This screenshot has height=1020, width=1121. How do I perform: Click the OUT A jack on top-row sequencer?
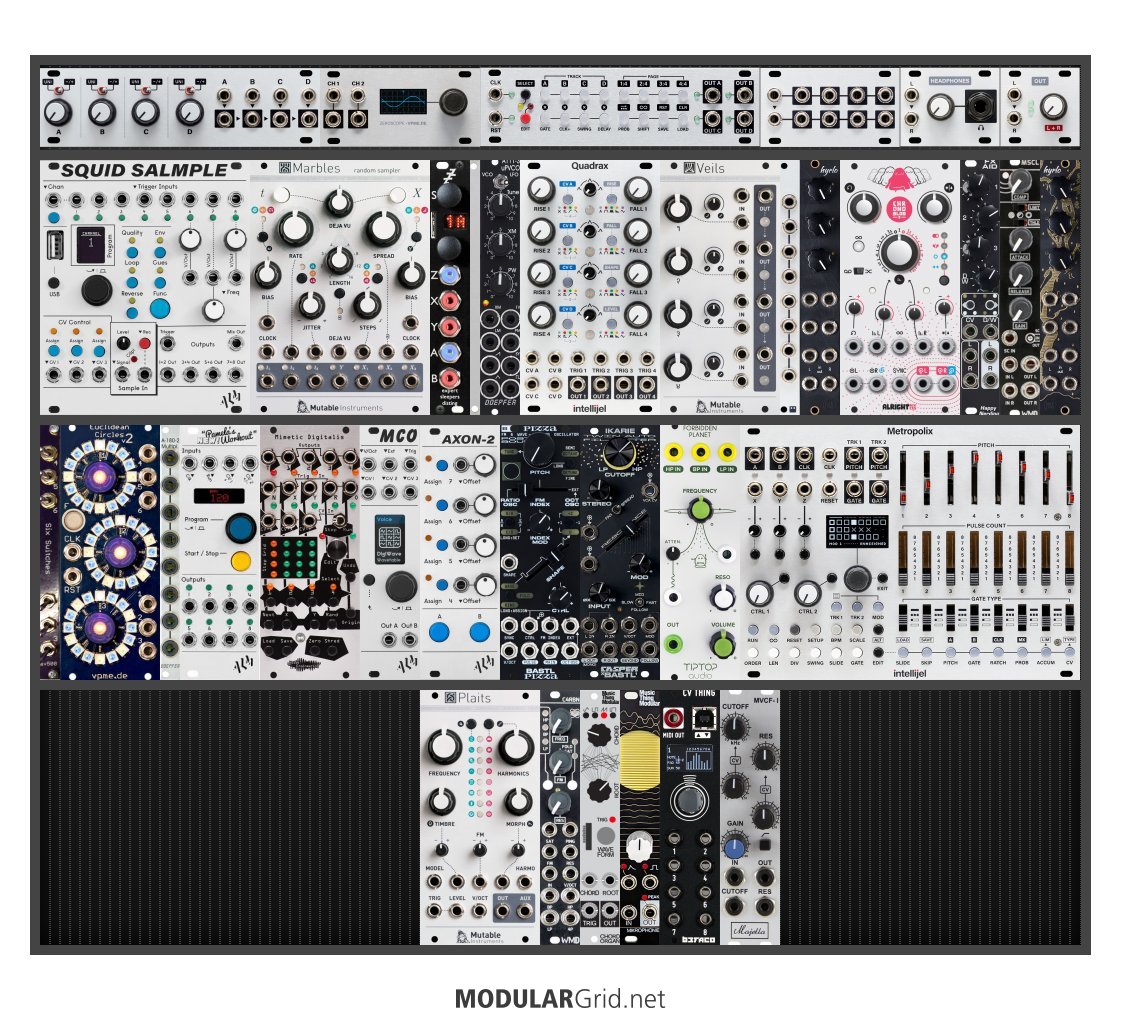pos(713,95)
